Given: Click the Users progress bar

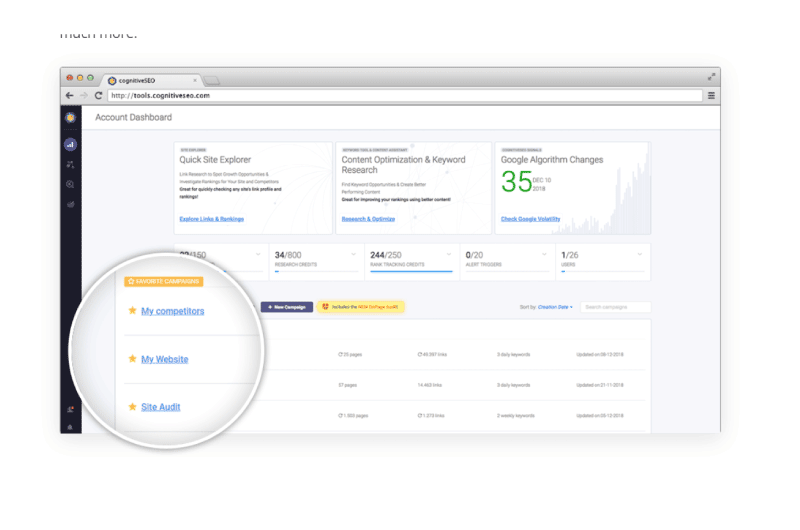Looking at the screenshot, I should (x=603, y=271).
